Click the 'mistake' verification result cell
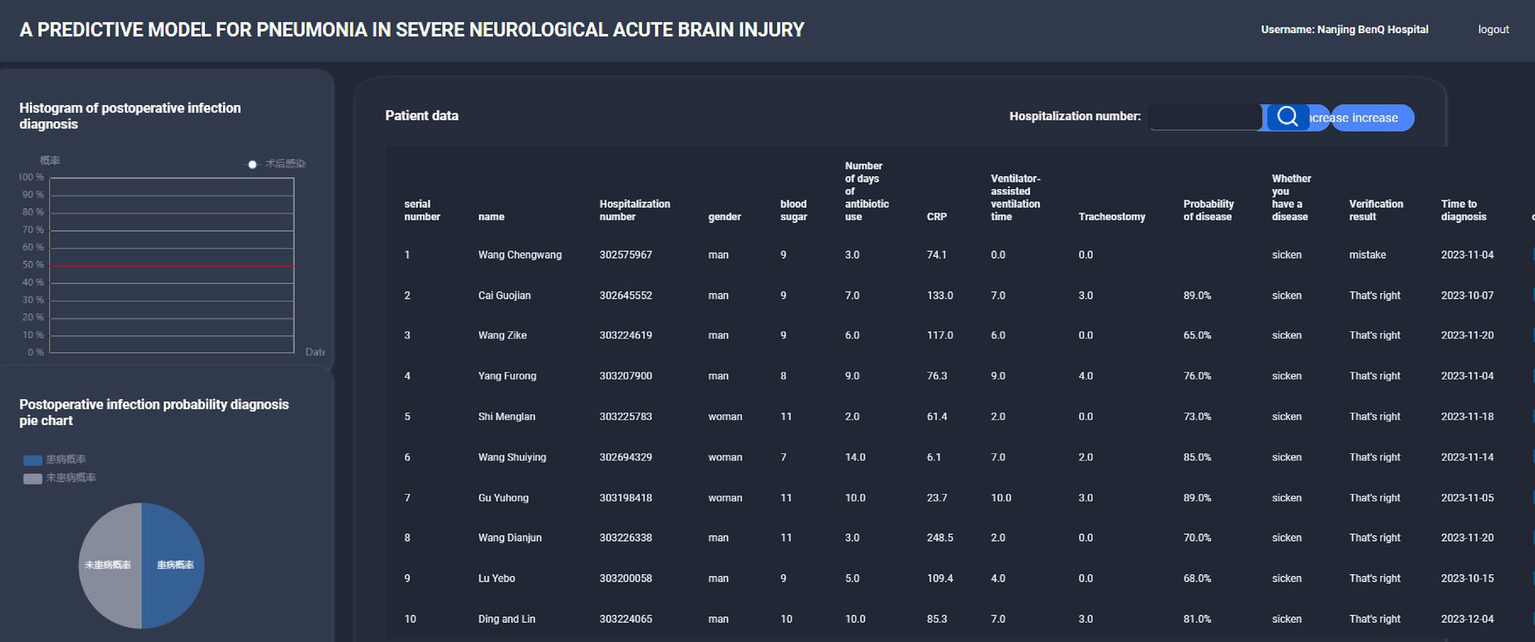Viewport: 1535px width, 642px height. pos(1367,255)
